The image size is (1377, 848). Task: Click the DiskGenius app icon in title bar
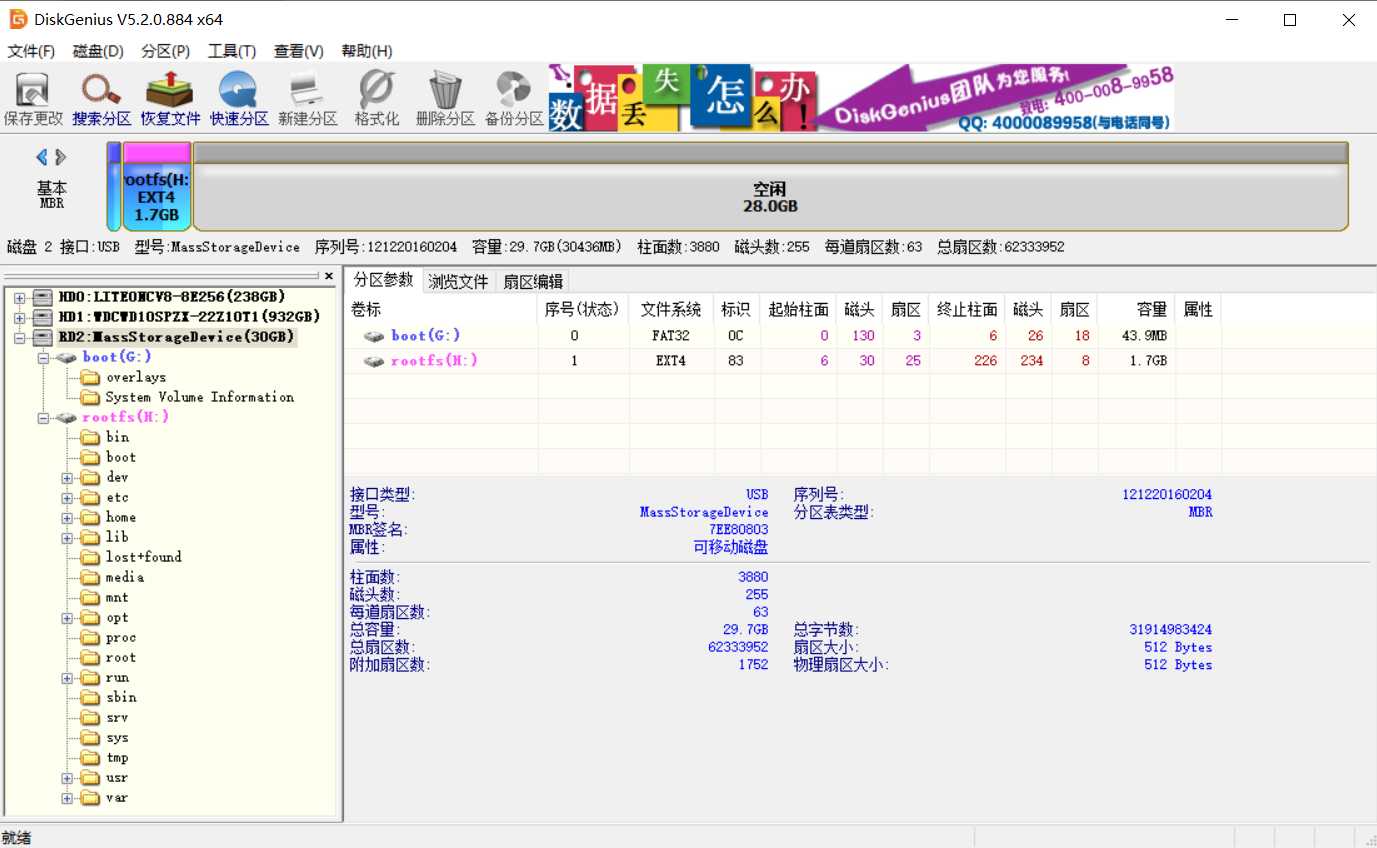coord(18,19)
